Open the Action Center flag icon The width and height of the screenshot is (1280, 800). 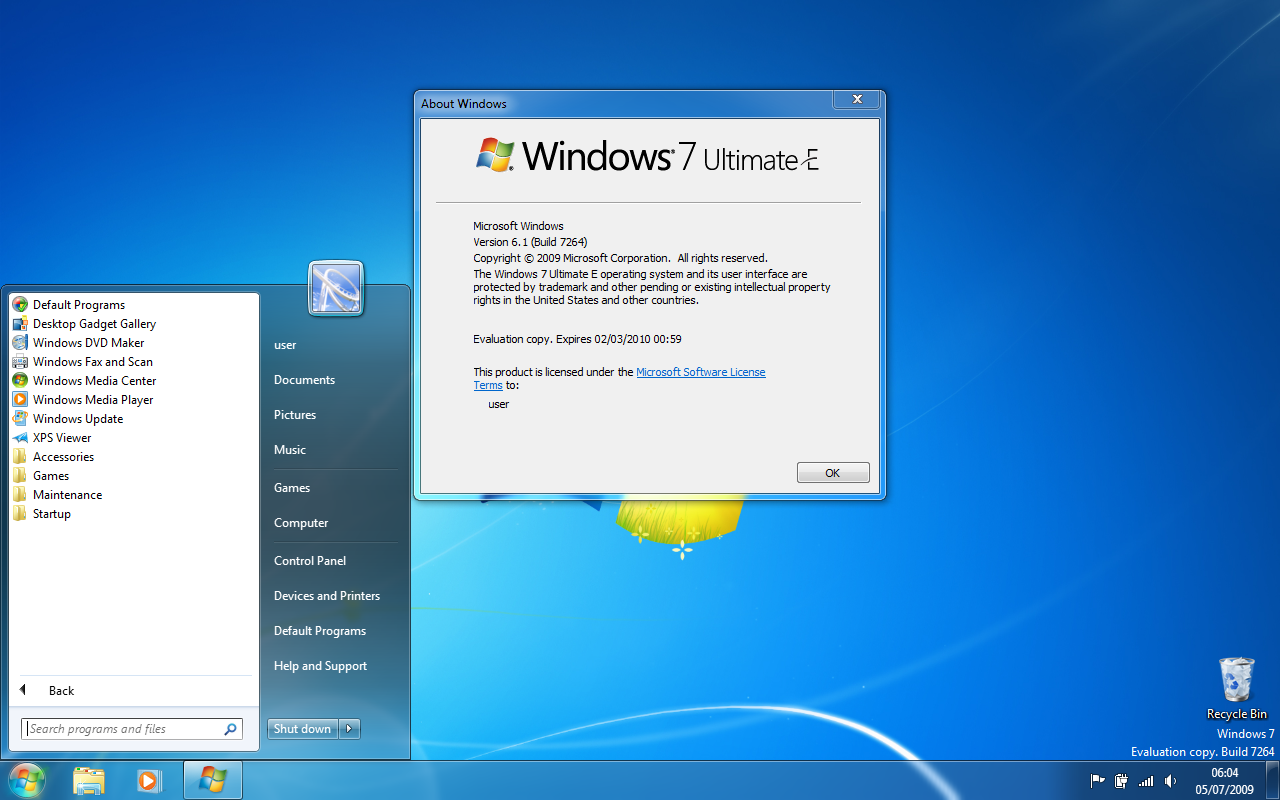(x=1097, y=781)
